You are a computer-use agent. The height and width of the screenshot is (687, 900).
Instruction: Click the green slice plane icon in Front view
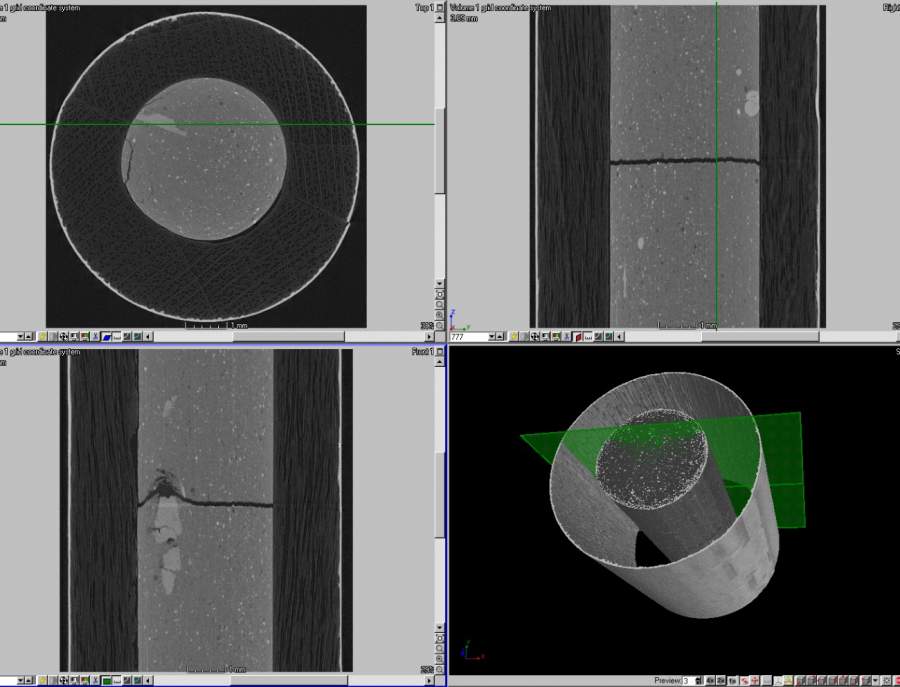pos(106,680)
